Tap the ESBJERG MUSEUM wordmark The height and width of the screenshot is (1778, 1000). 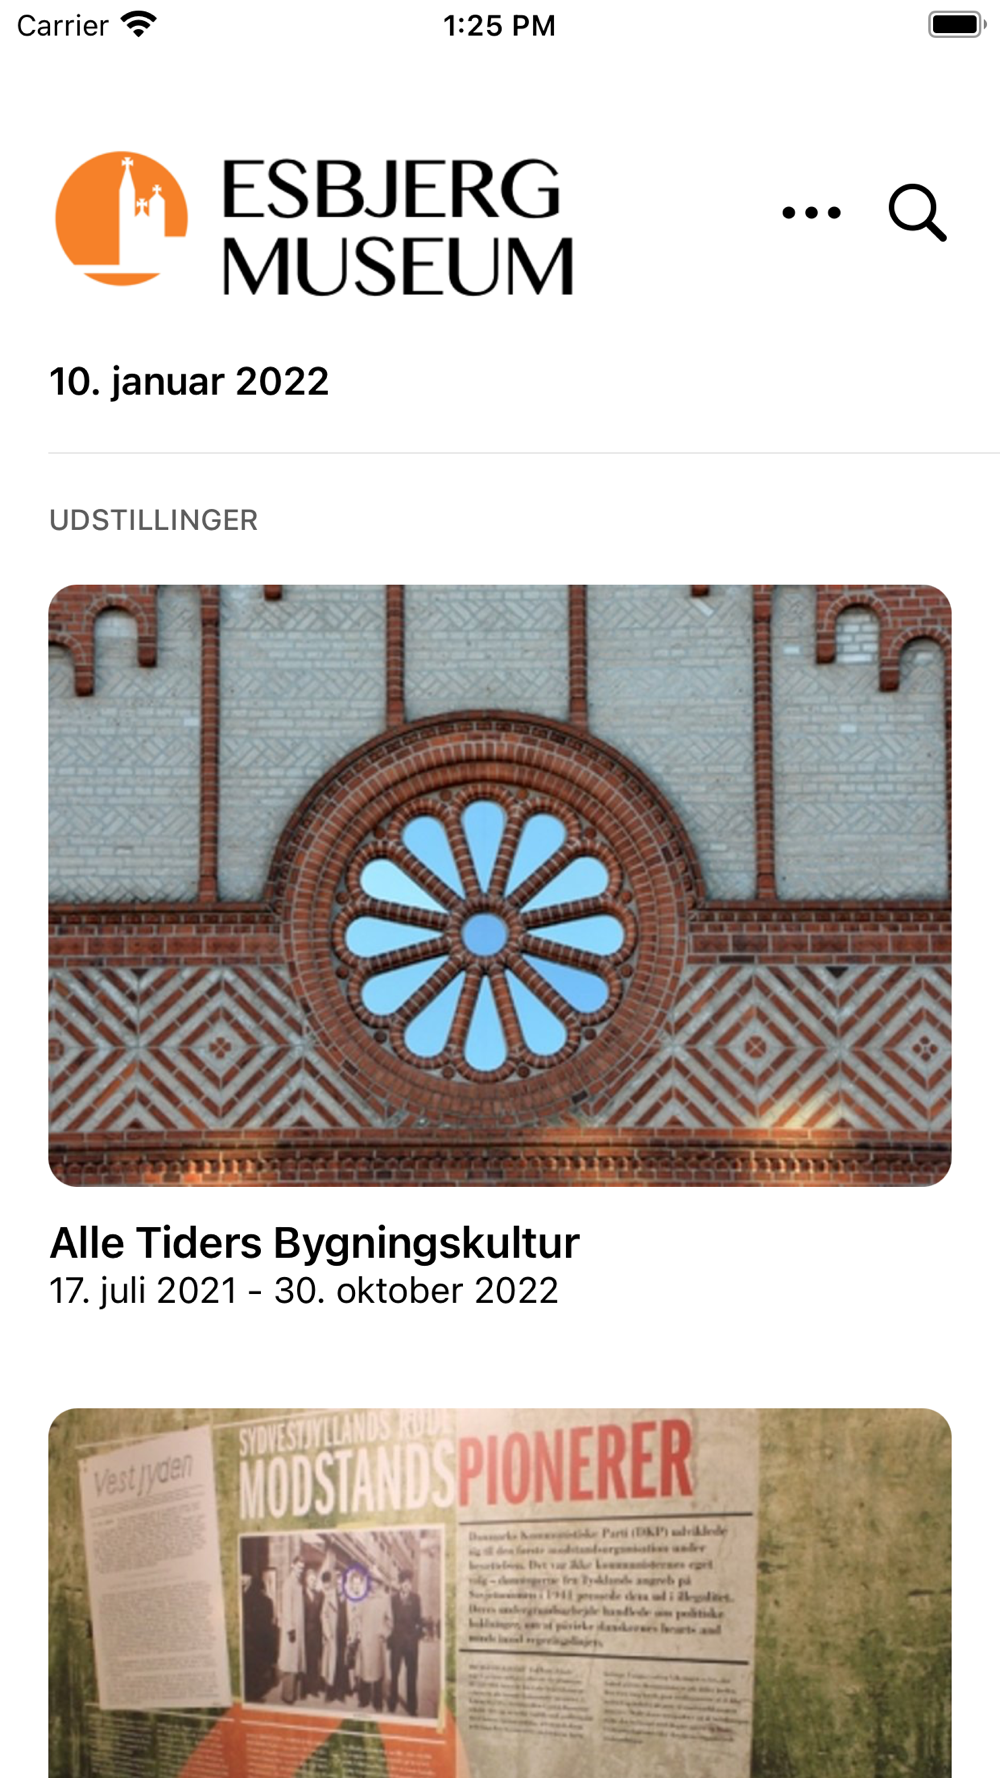click(x=397, y=226)
